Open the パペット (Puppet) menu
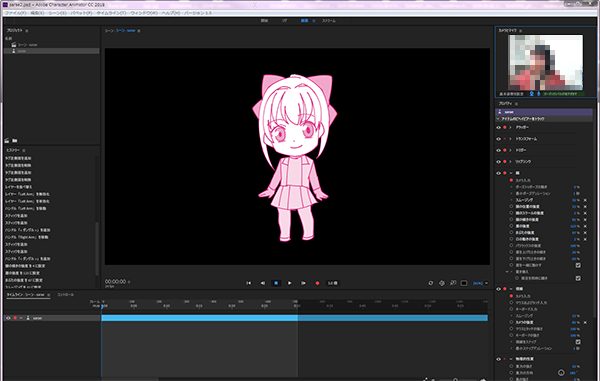 coord(81,13)
